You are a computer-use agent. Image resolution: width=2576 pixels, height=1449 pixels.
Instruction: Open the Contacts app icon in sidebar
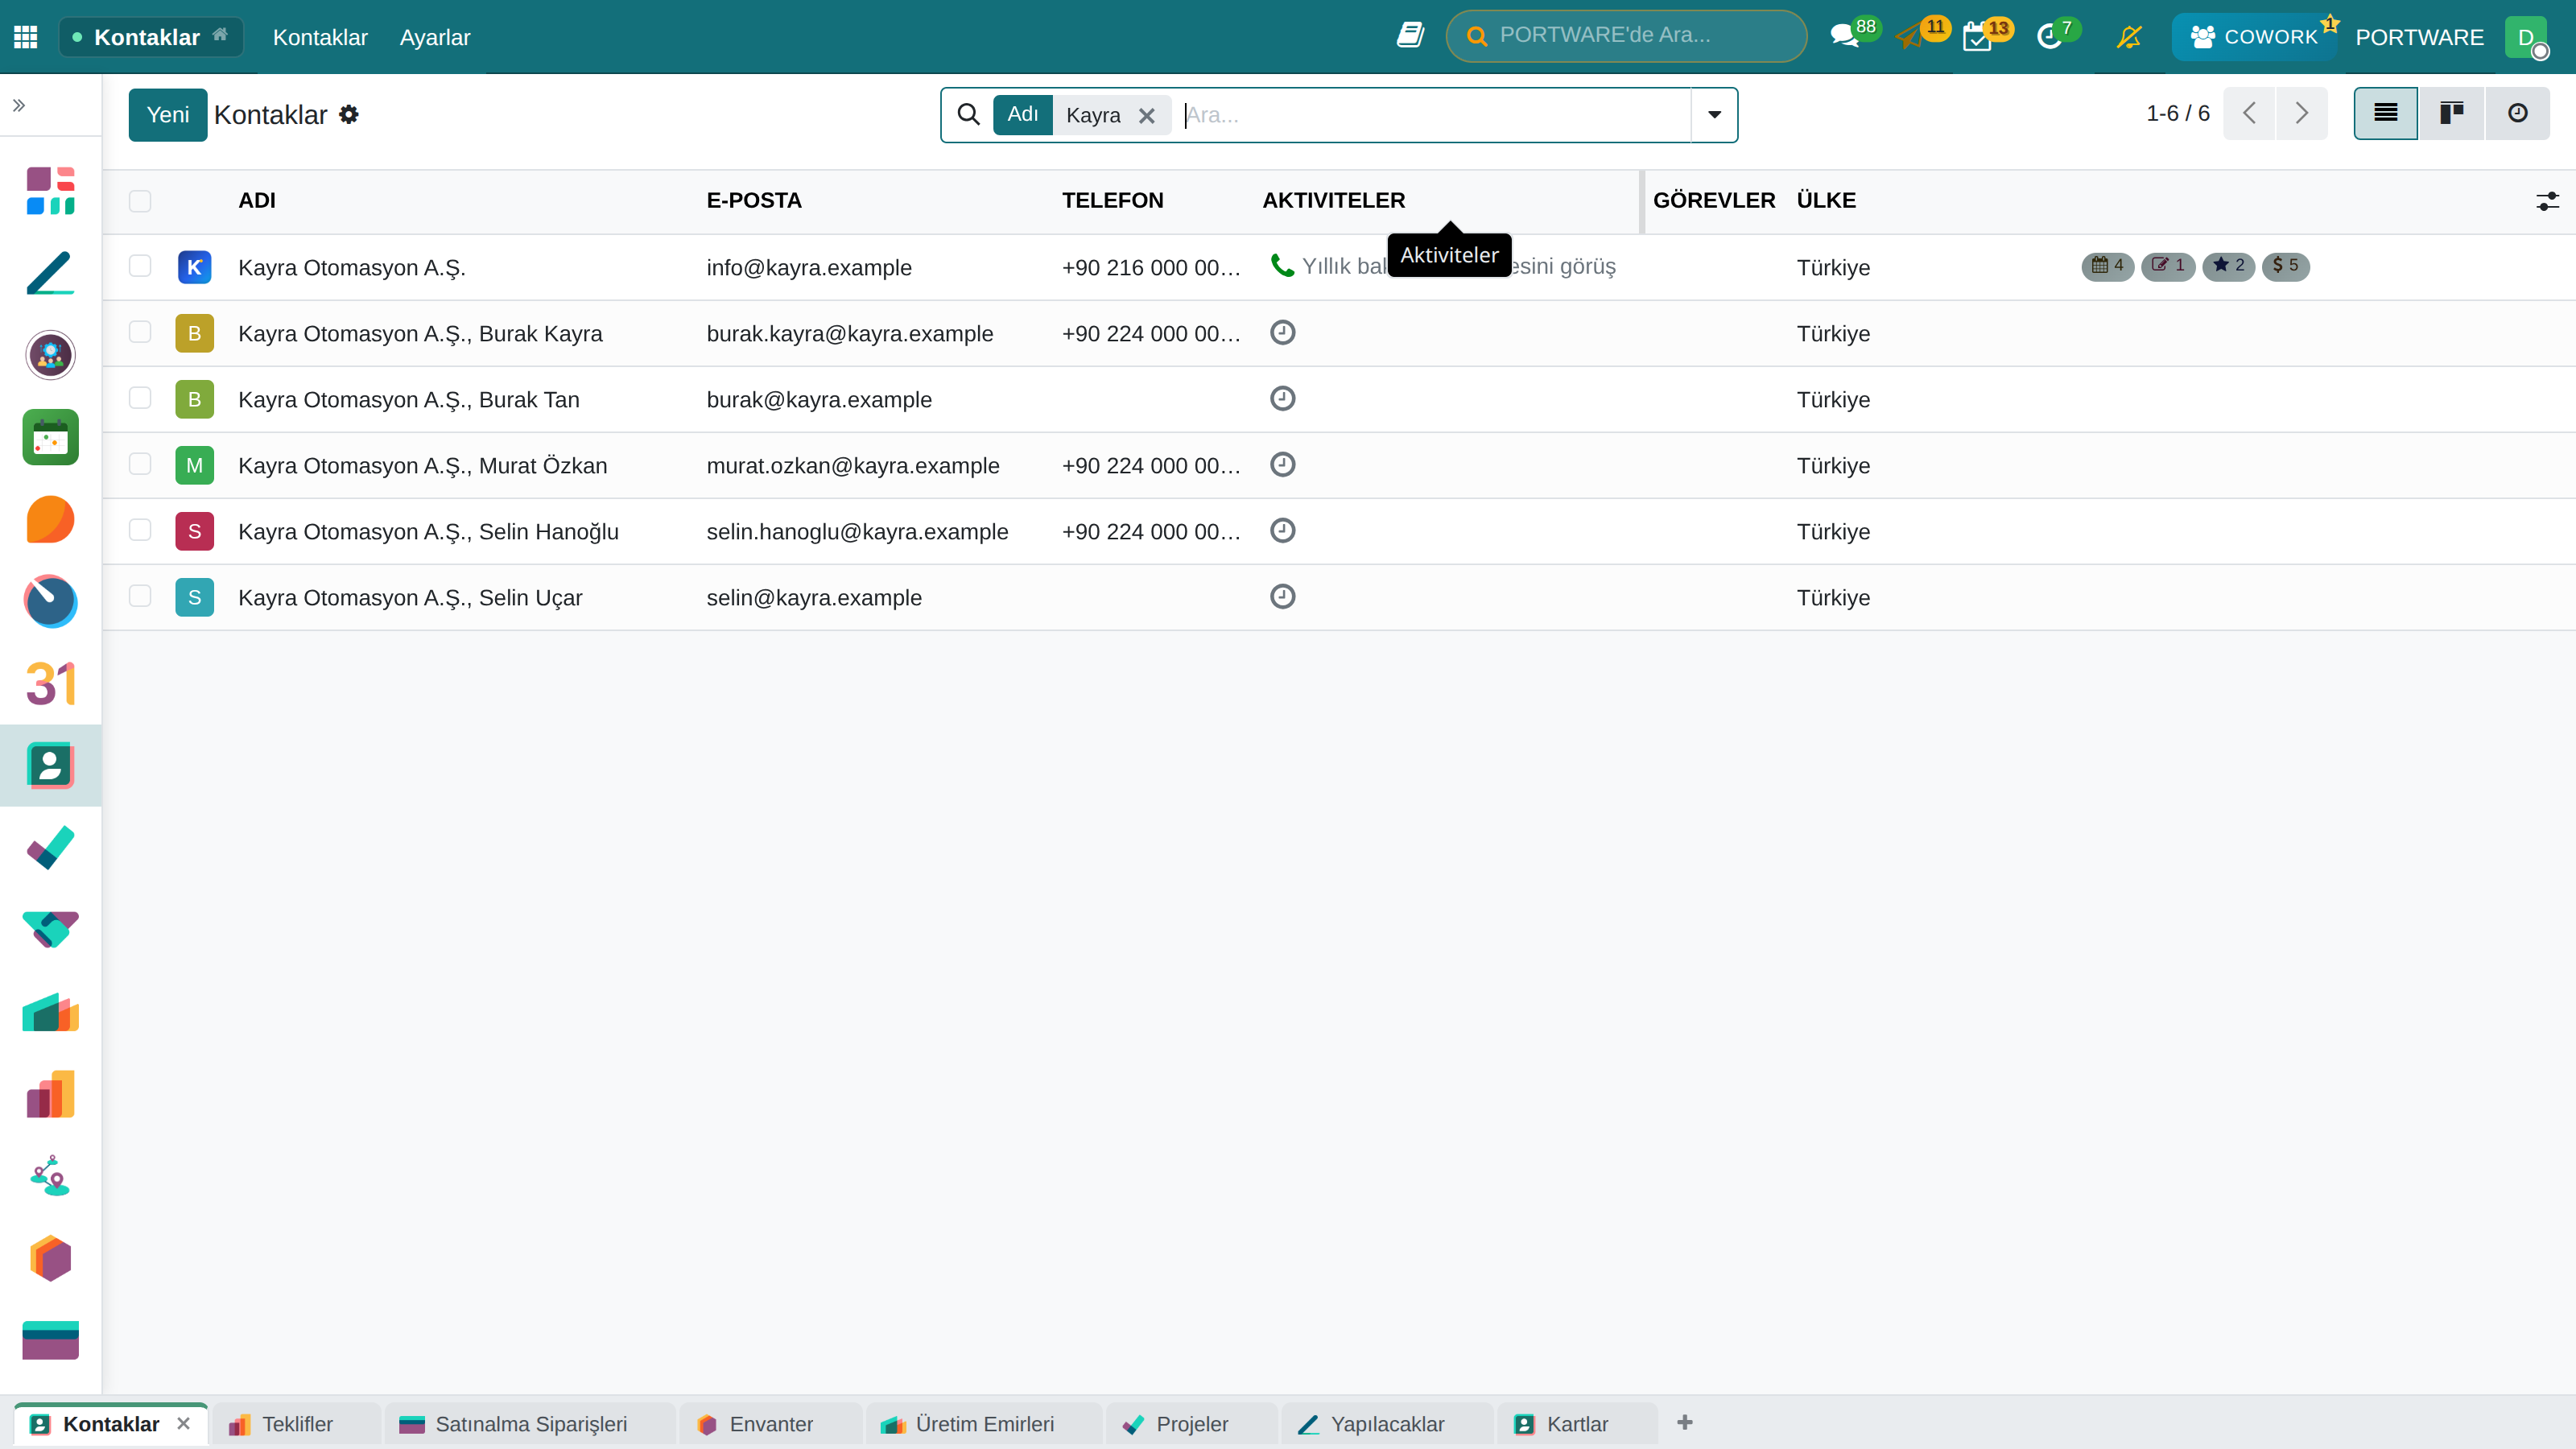50,766
